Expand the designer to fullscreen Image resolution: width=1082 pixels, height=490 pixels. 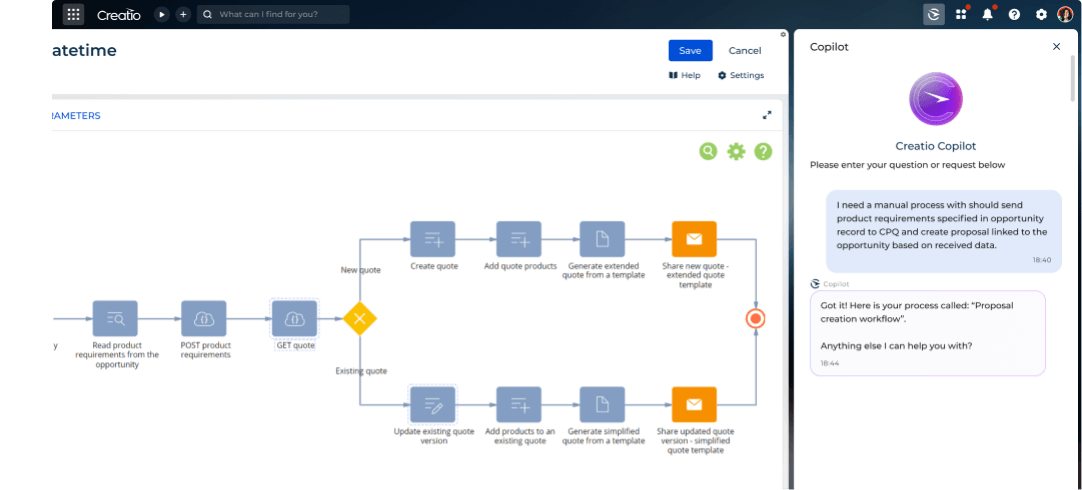[767, 115]
